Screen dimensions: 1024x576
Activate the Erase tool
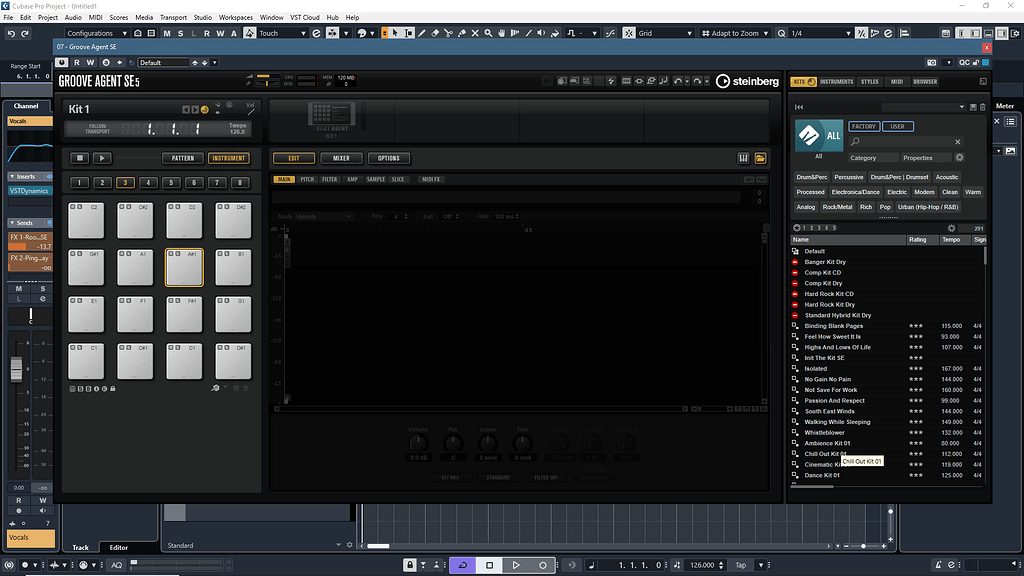(x=436, y=32)
